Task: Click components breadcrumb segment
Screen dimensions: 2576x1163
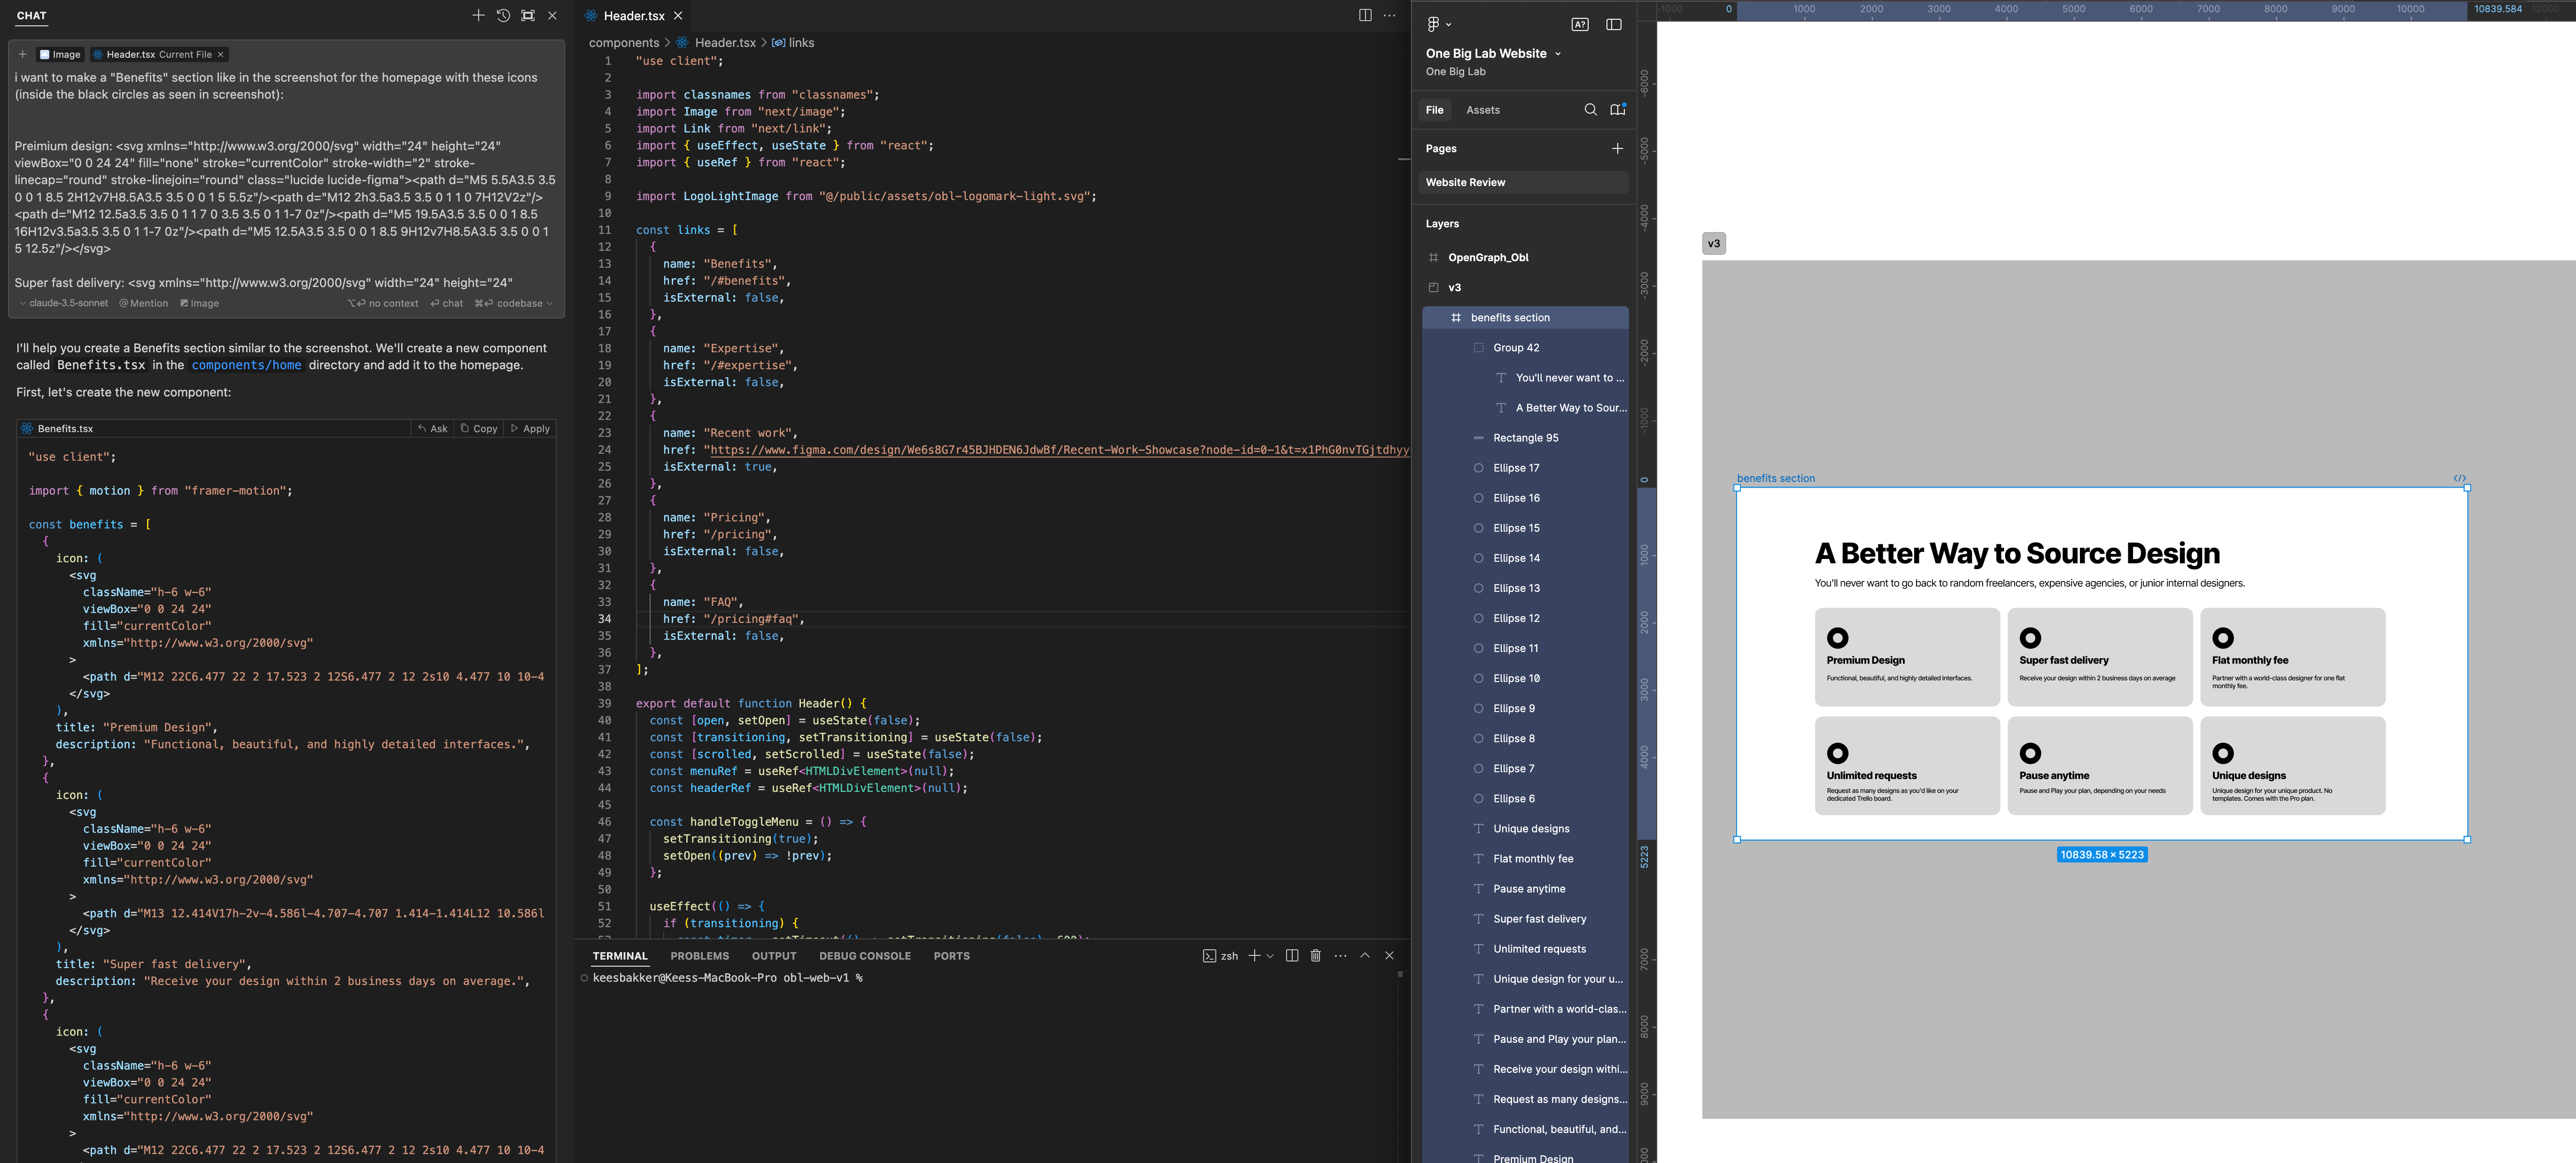Action: click(x=624, y=43)
